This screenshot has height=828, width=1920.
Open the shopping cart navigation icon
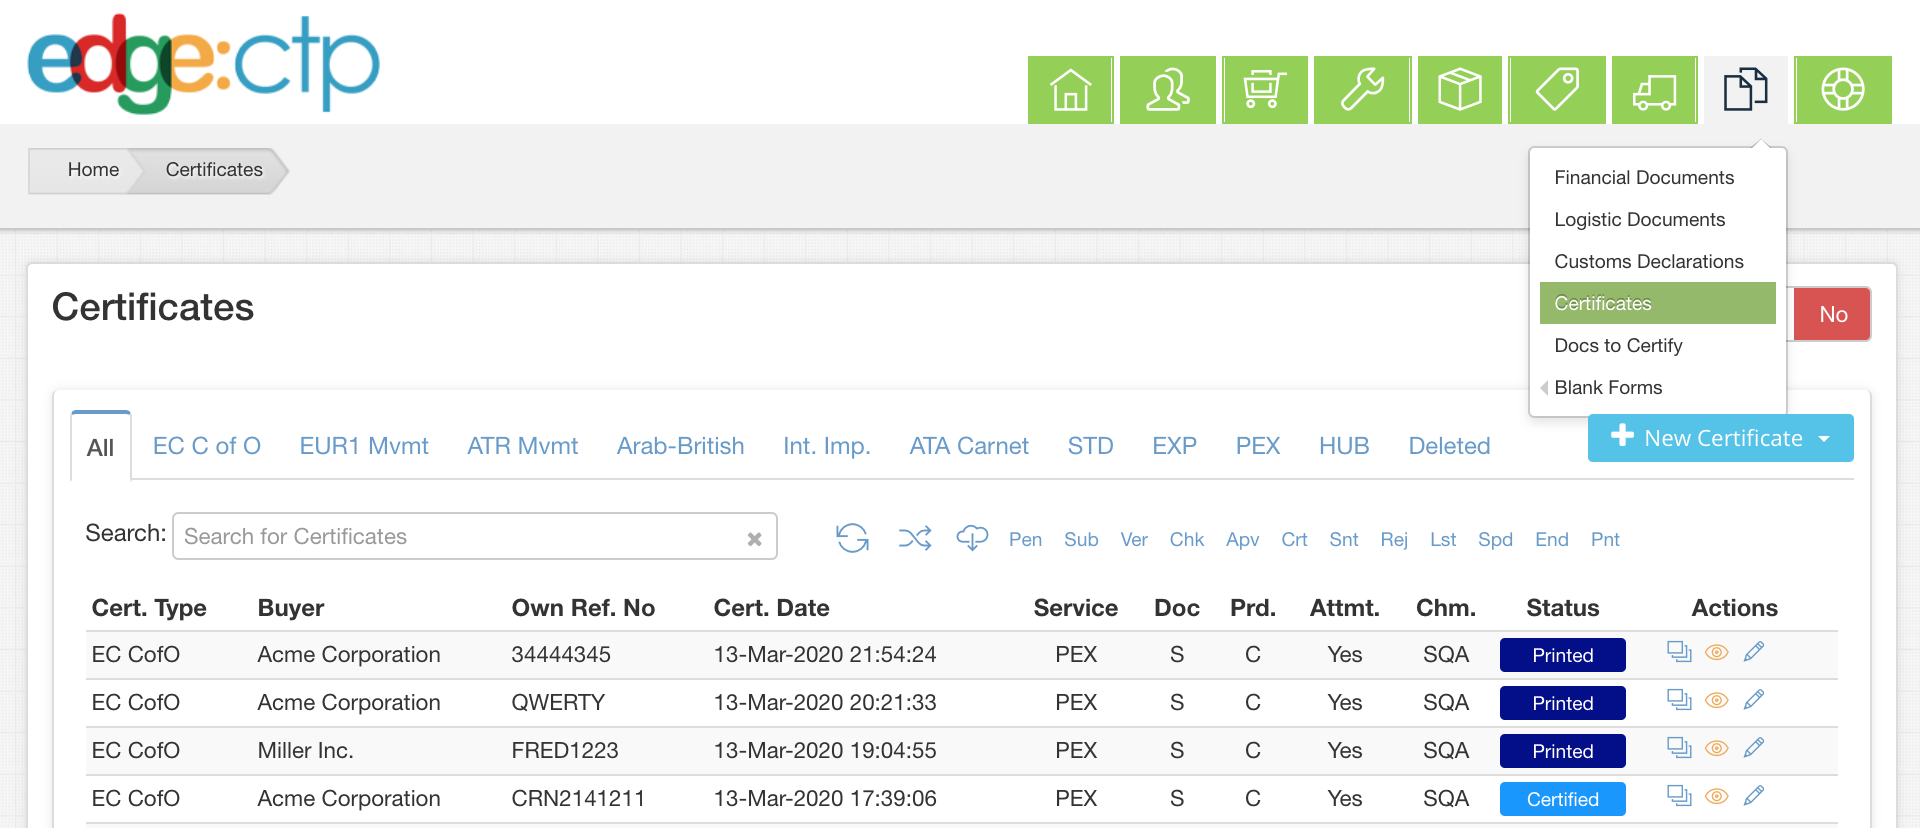[1264, 90]
